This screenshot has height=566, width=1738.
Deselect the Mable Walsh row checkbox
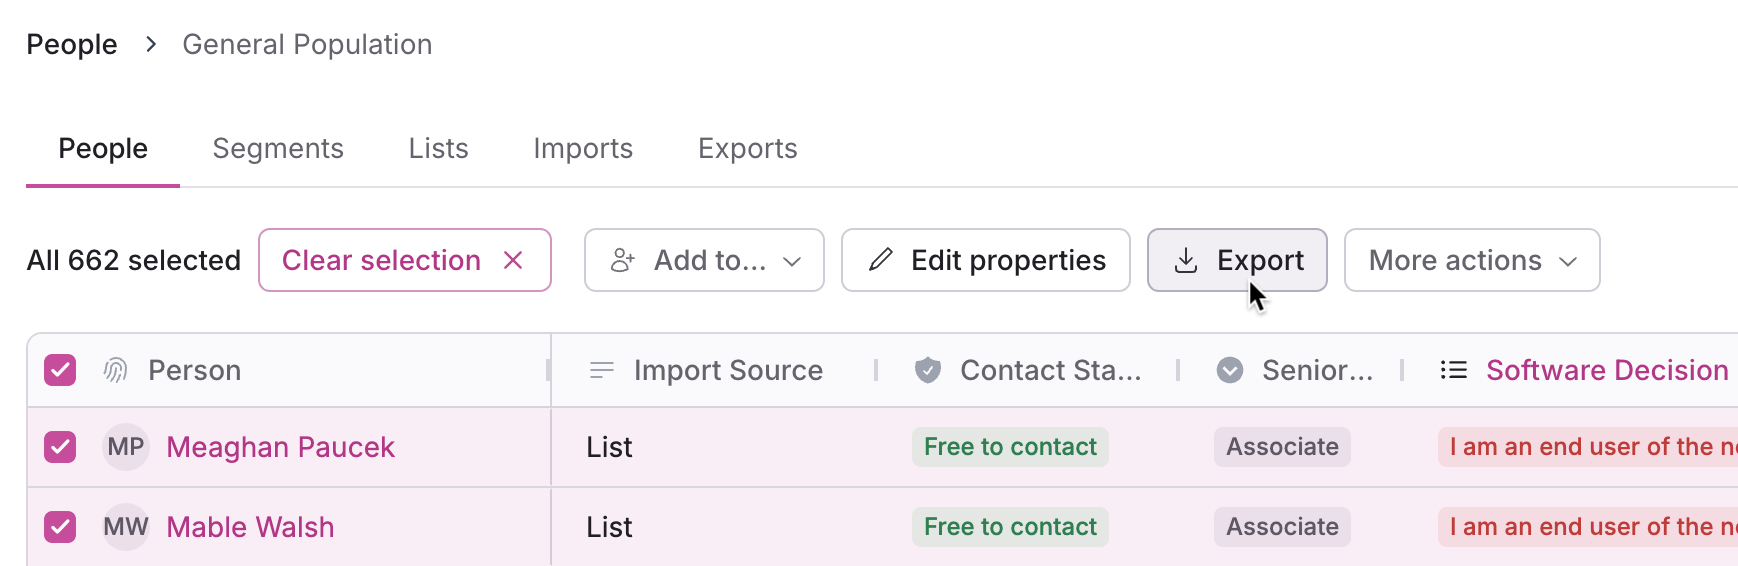click(60, 527)
